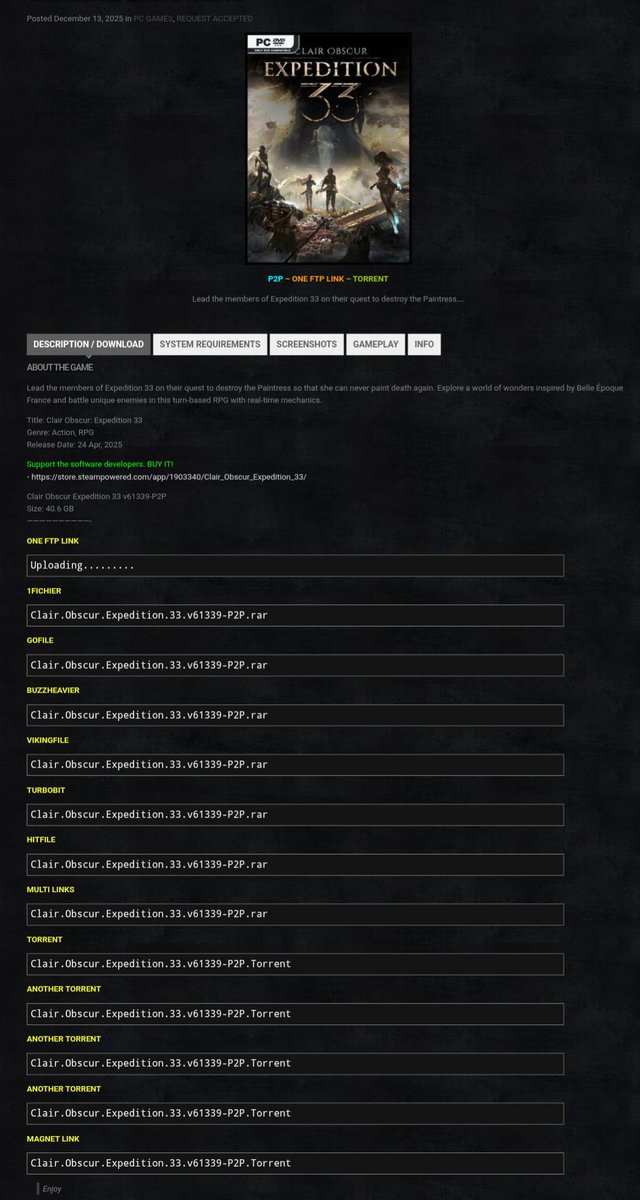The image size is (640, 1200).
Task: Click the cyan P2P text below the cover
Action: 275,279
